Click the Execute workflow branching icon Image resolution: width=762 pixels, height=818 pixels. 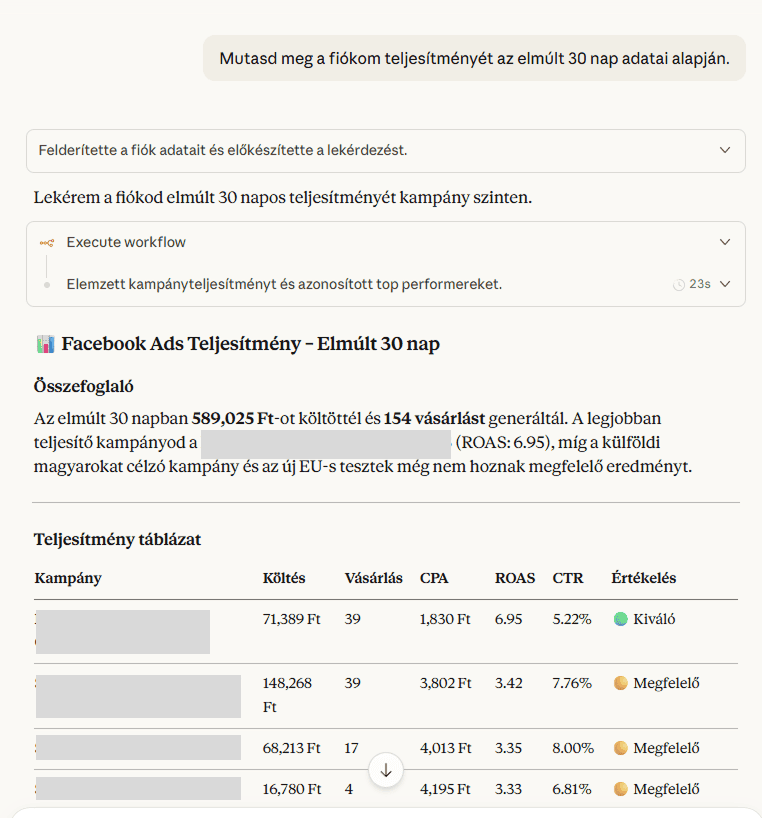48,241
